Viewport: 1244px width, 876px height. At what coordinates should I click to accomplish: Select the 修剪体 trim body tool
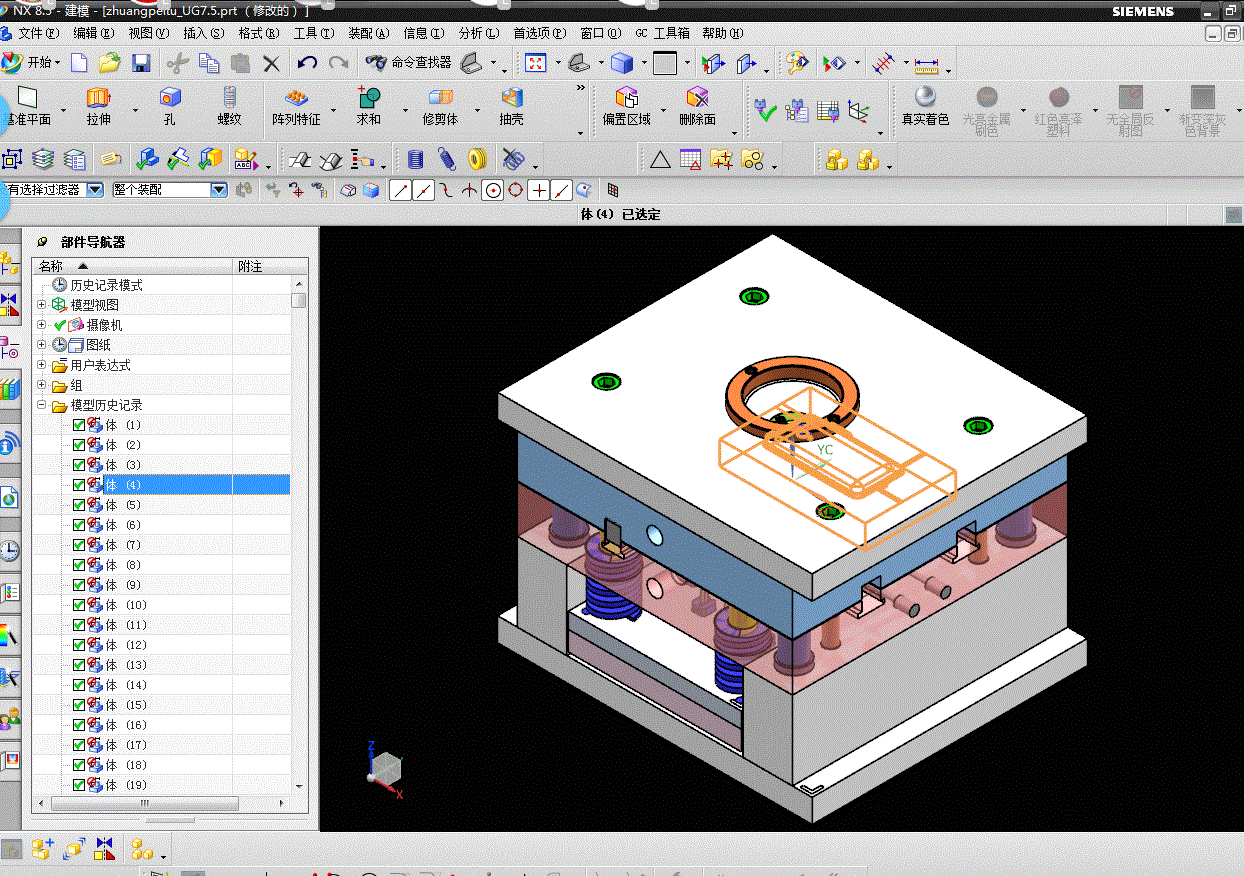pyautogui.click(x=440, y=106)
